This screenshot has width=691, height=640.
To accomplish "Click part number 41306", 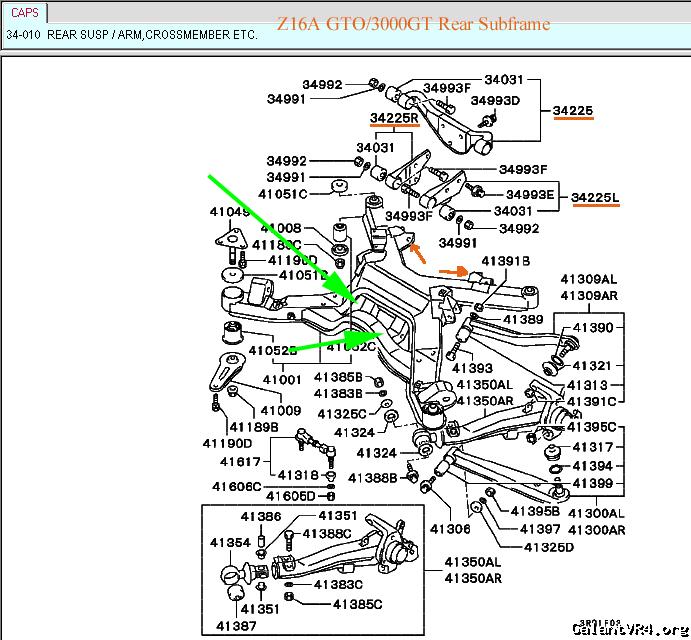I will [450, 528].
